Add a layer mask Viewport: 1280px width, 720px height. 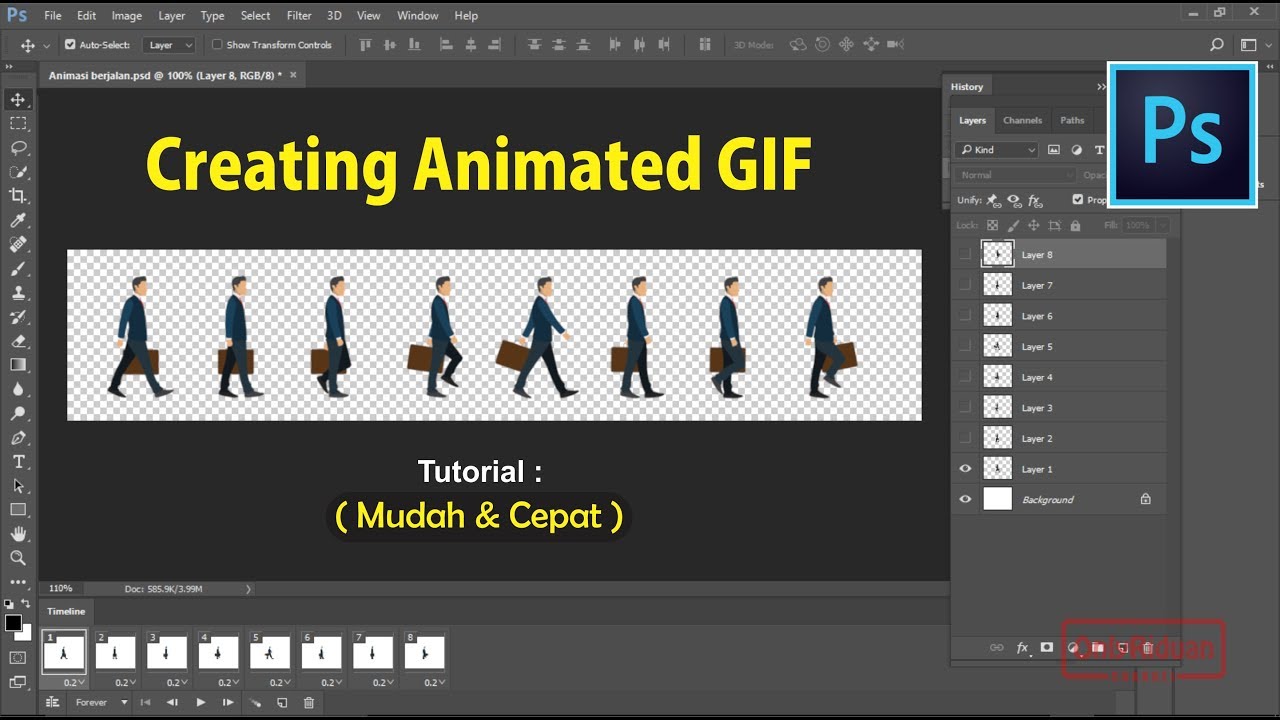click(x=1047, y=648)
